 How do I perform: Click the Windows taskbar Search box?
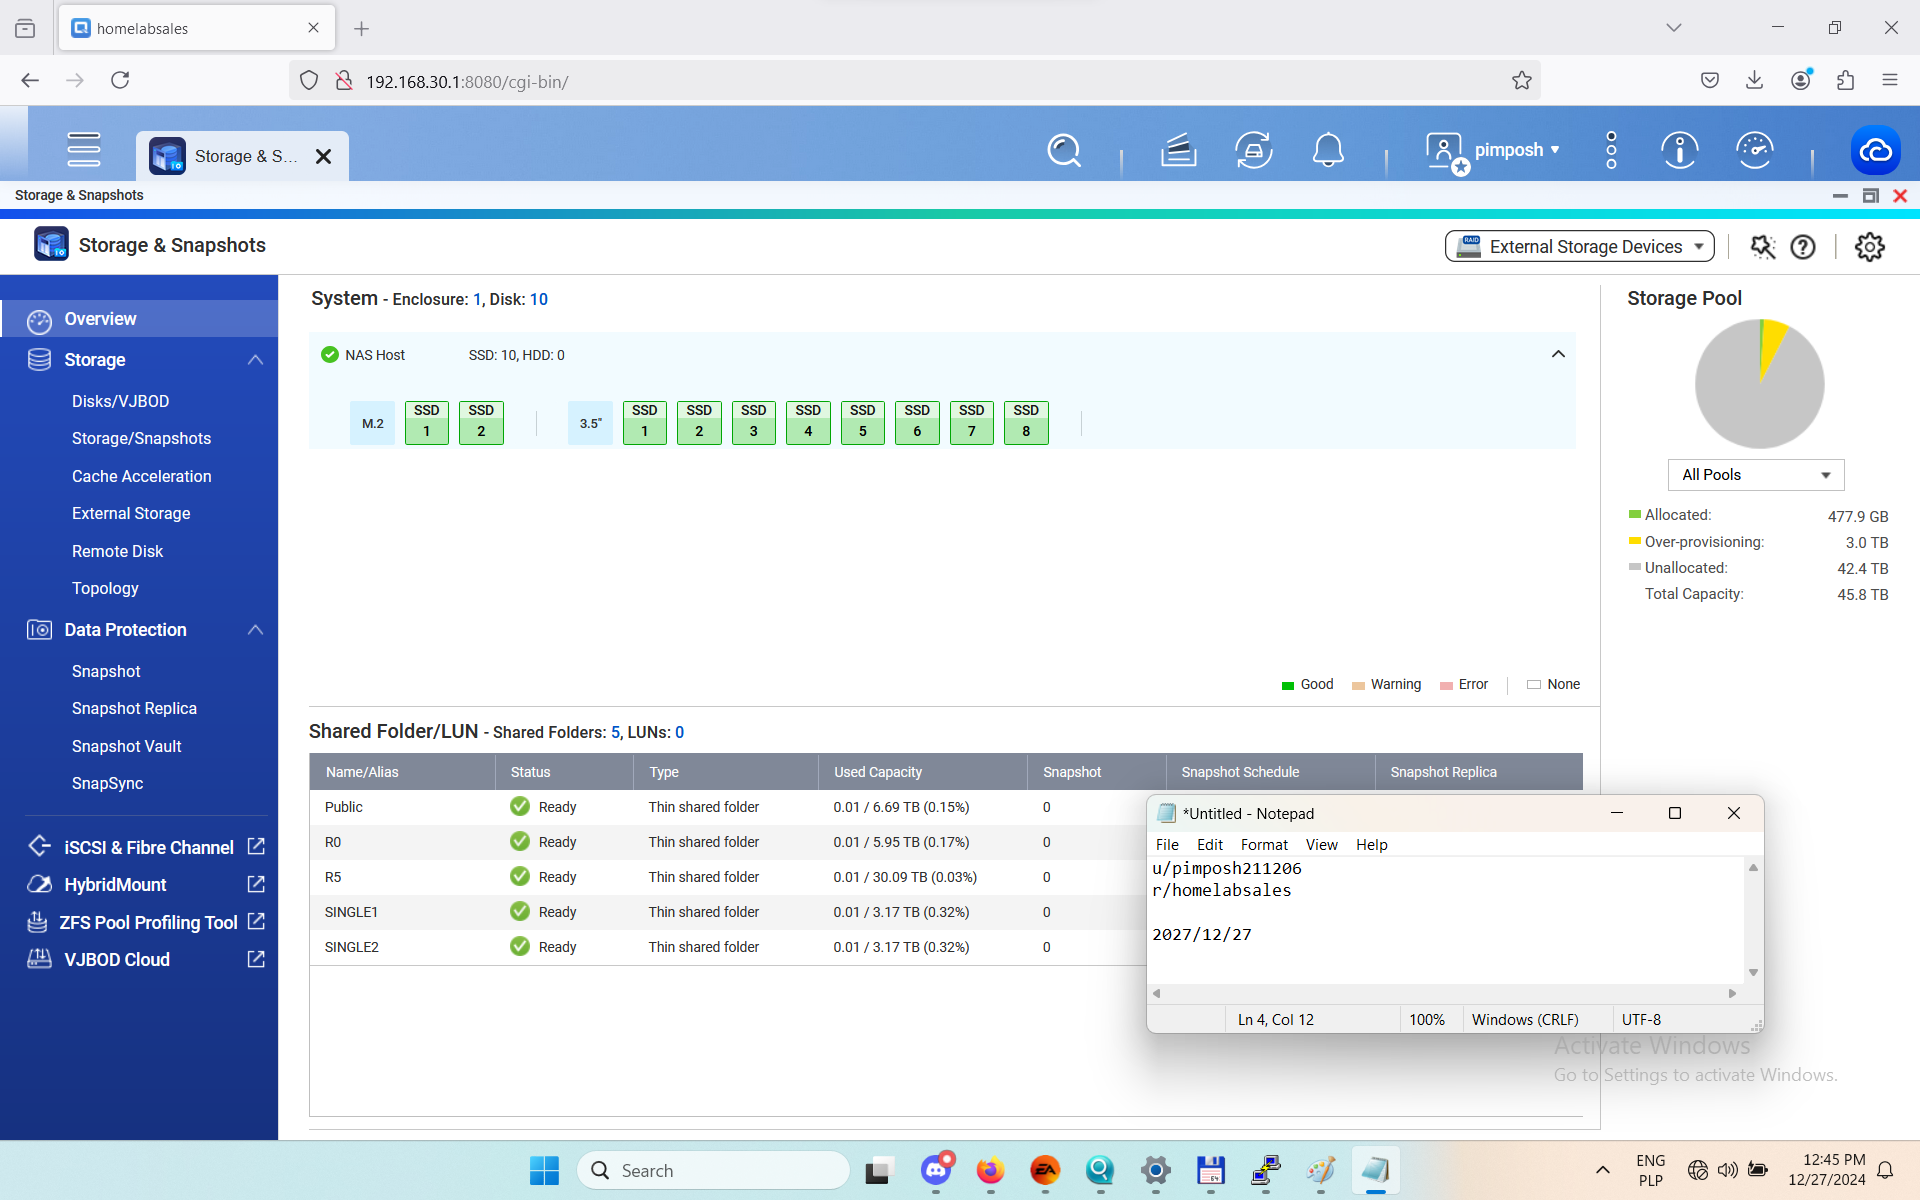[713, 1170]
